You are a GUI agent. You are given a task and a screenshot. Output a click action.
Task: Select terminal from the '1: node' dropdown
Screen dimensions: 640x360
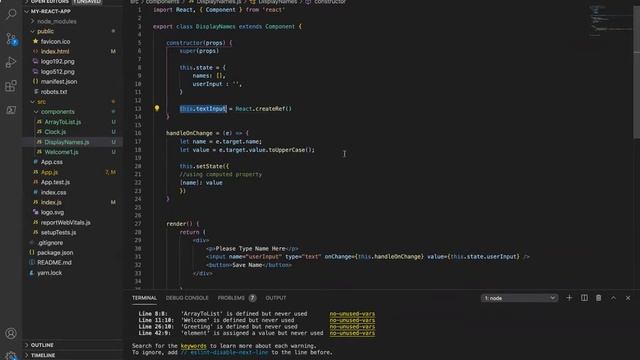[x=519, y=298]
